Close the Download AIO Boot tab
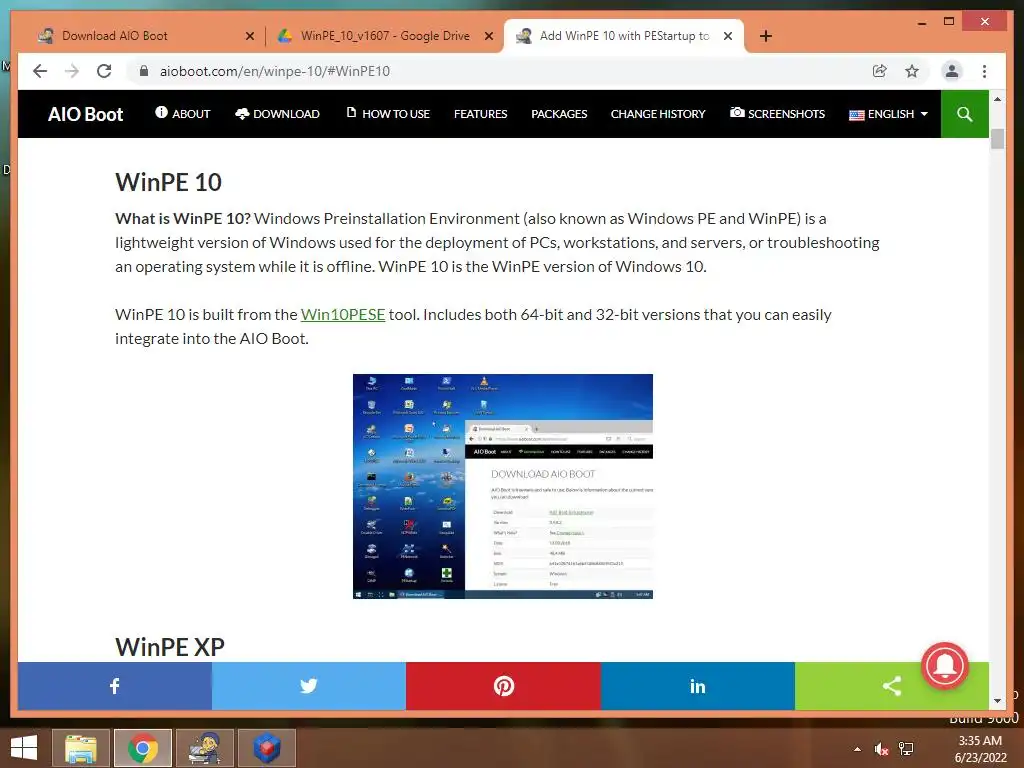The height and width of the screenshot is (768, 1024). [249, 37]
